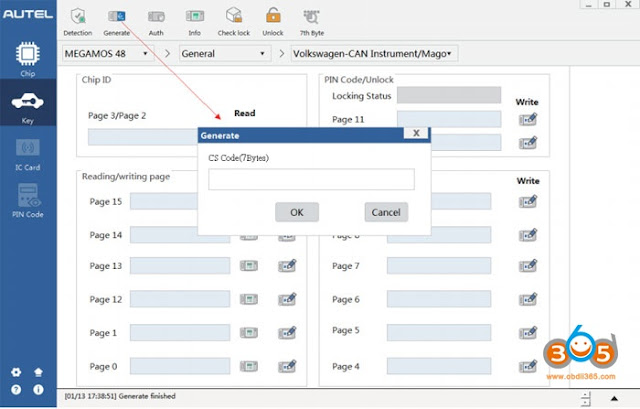Run Check lock from toolbar
640x409 pixels.
[x=234, y=22]
